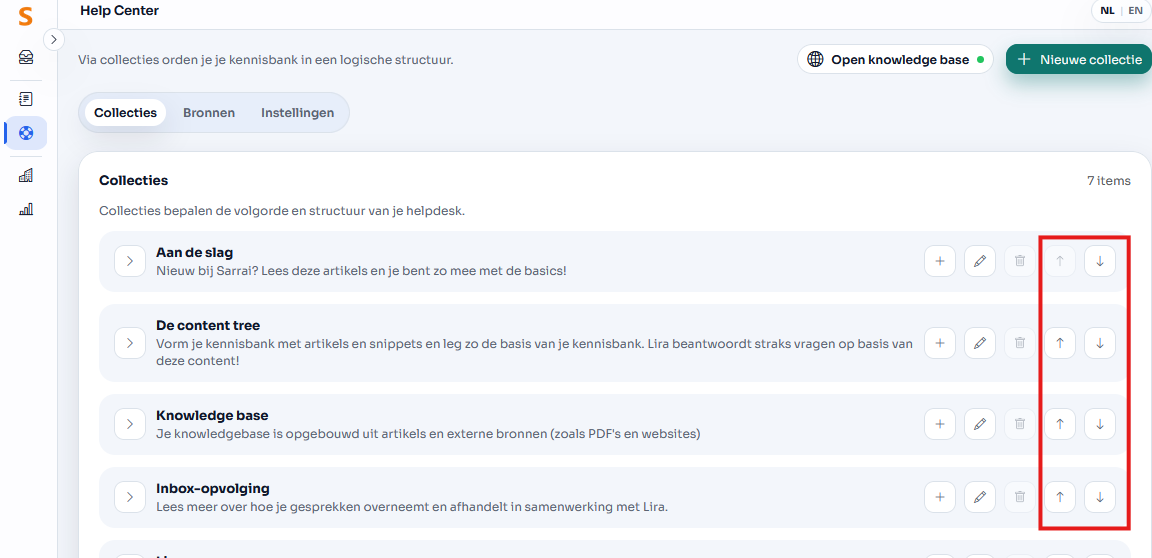Select the lifebuoy Help Center sidebar icon
This screenshot has height=558, width=1152.
[x=26, y=134]
